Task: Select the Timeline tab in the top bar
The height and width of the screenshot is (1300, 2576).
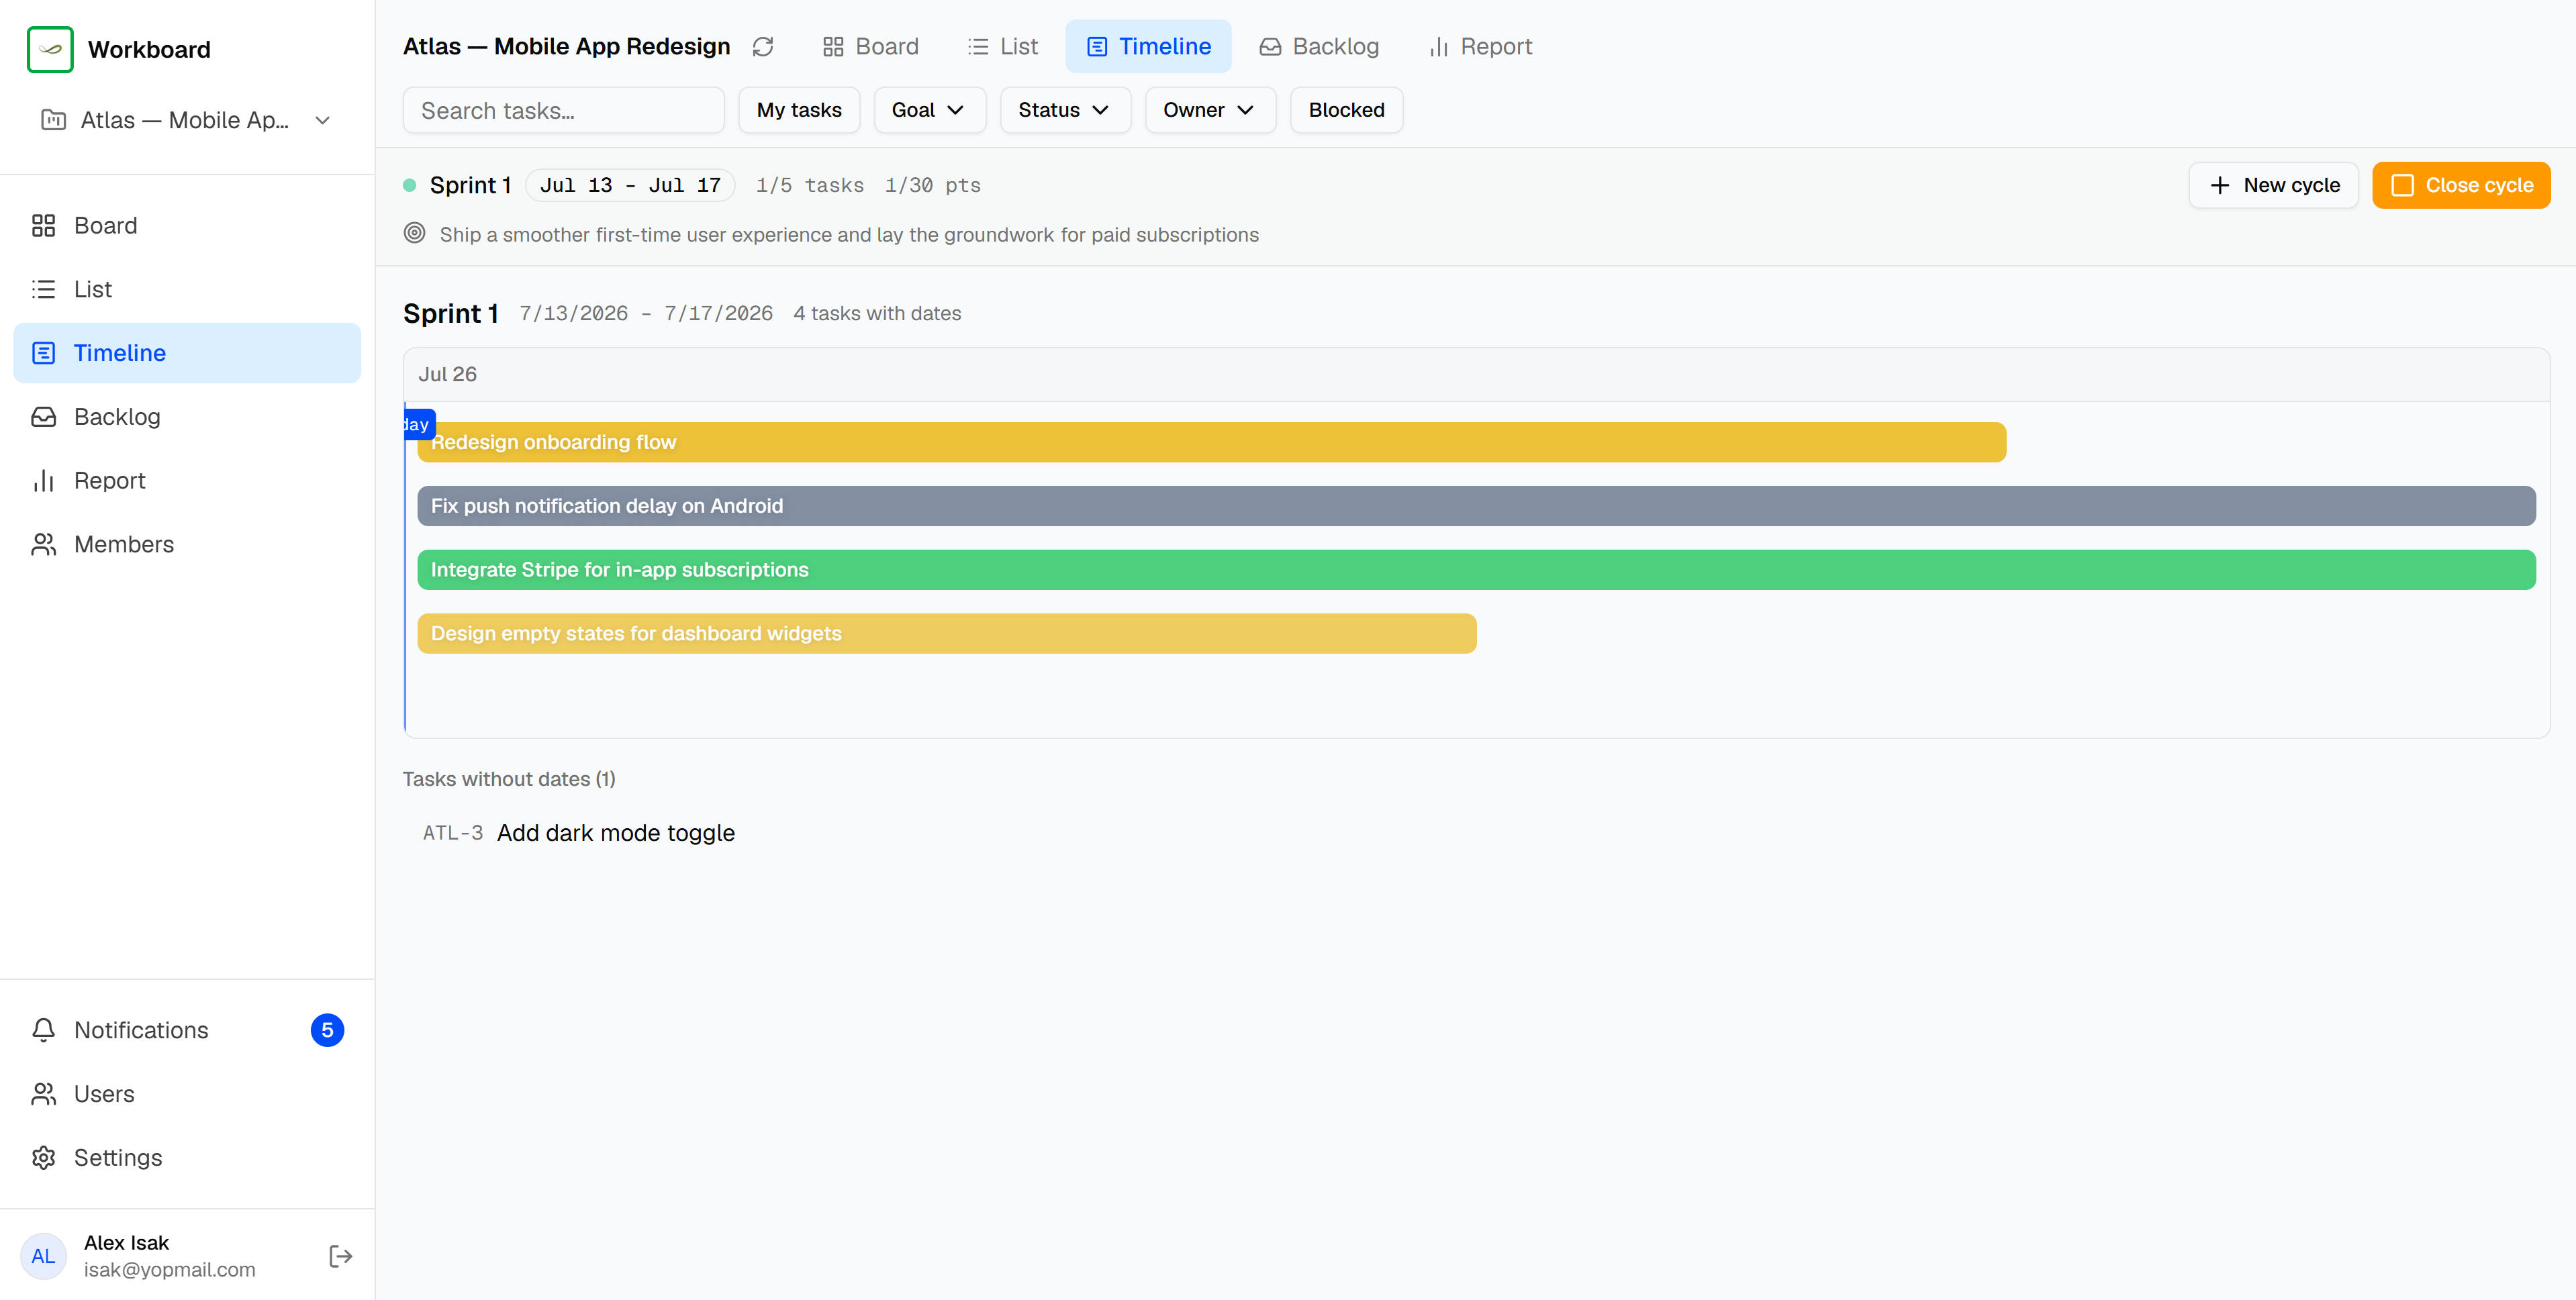Action: coord(1148,47)
